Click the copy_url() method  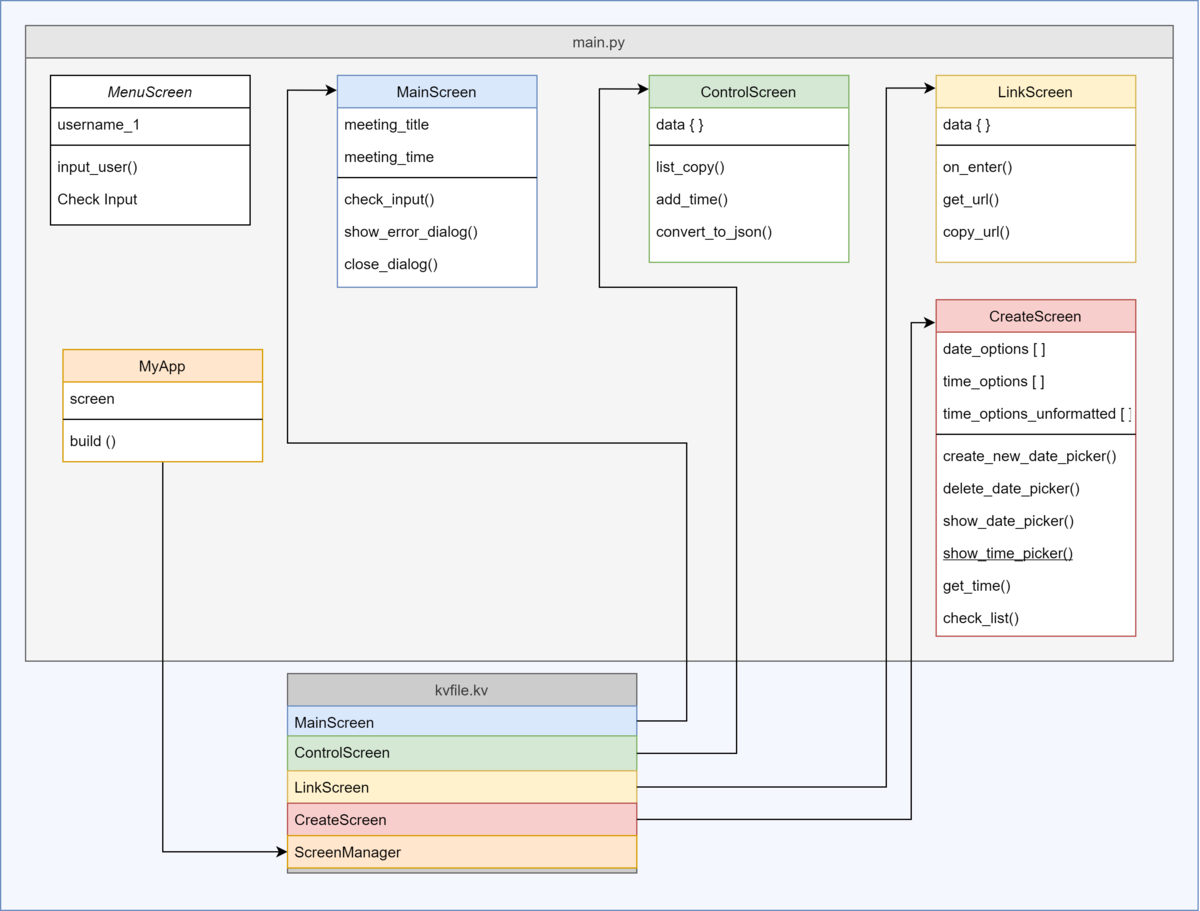(x=976, y=232)
